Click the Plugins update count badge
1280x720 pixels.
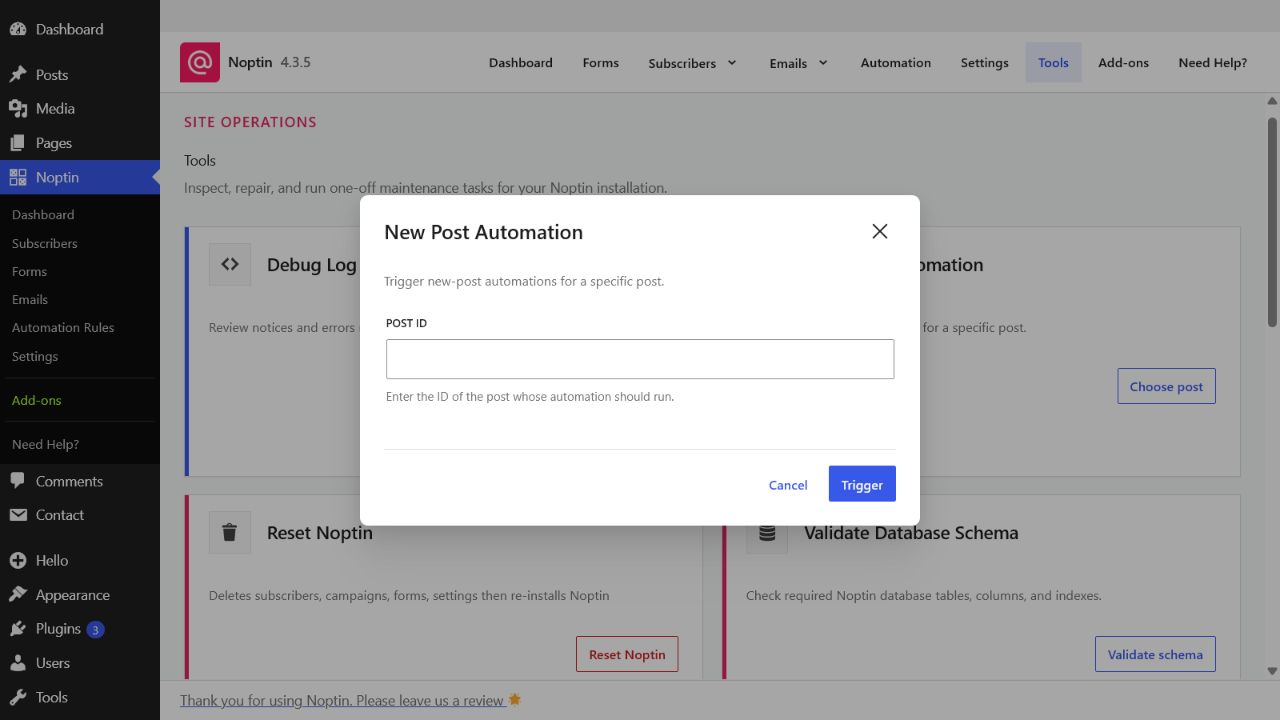point(95,630)
